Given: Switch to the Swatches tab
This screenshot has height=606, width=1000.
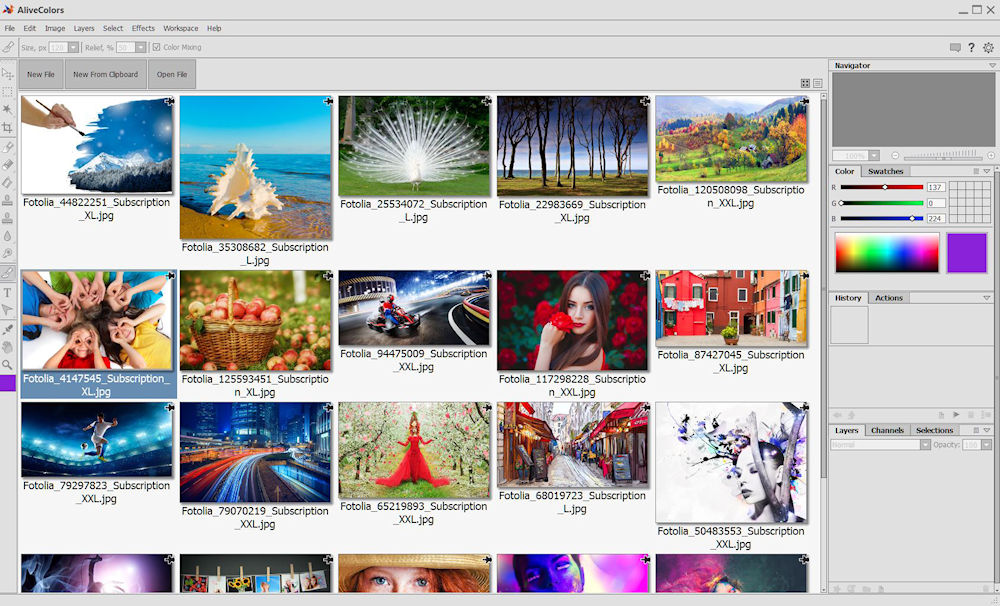Looking at the screenshot, I should pyautogui.click(x=885, y=171).
